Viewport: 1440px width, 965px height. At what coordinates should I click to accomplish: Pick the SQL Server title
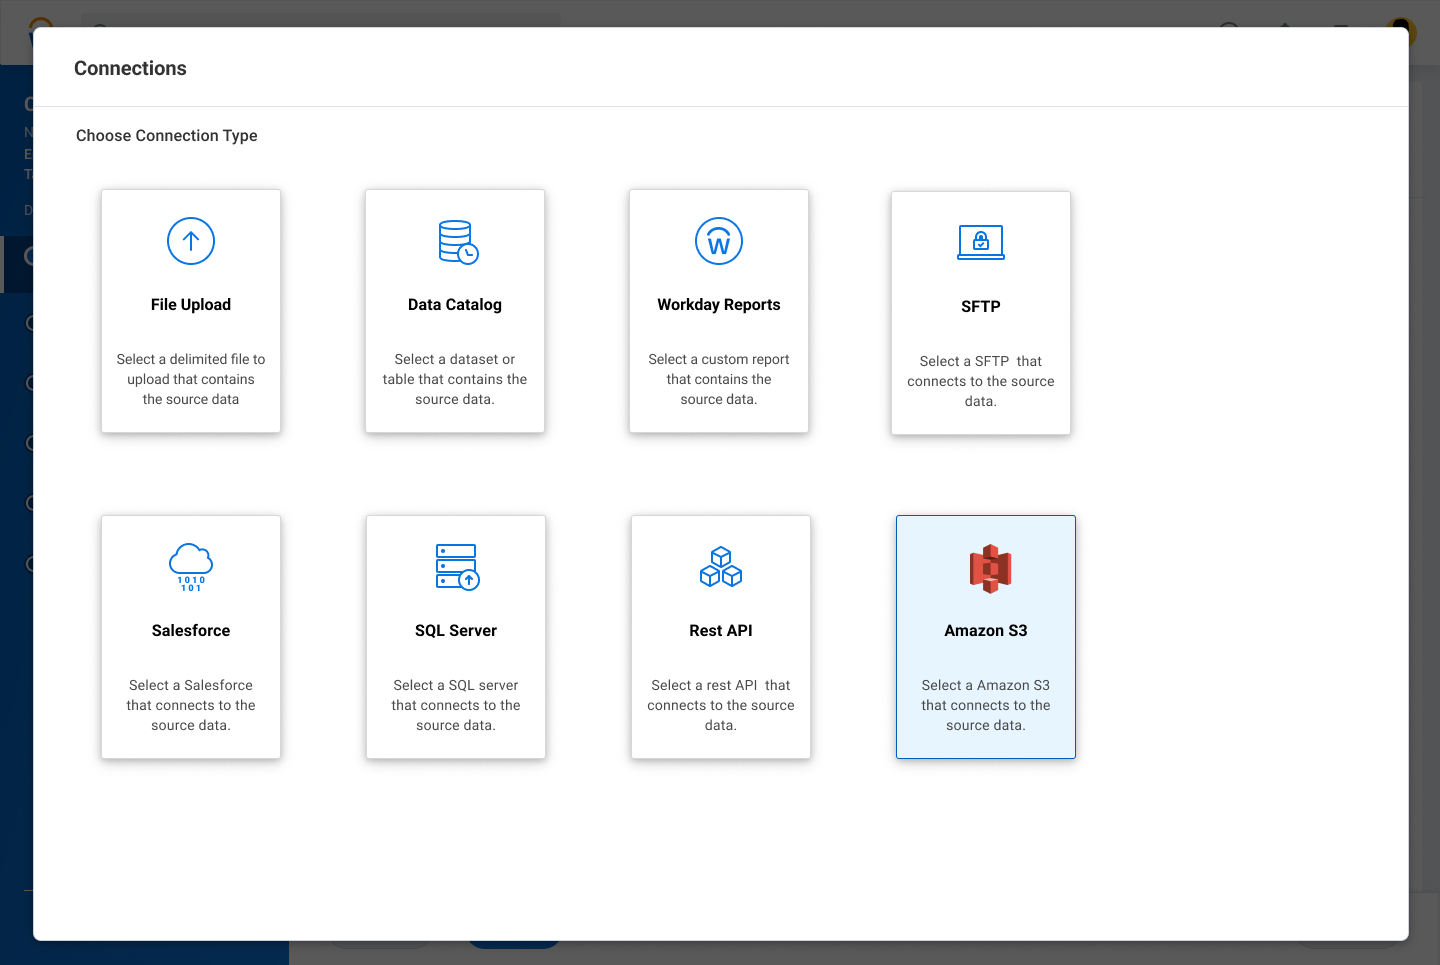456,631
